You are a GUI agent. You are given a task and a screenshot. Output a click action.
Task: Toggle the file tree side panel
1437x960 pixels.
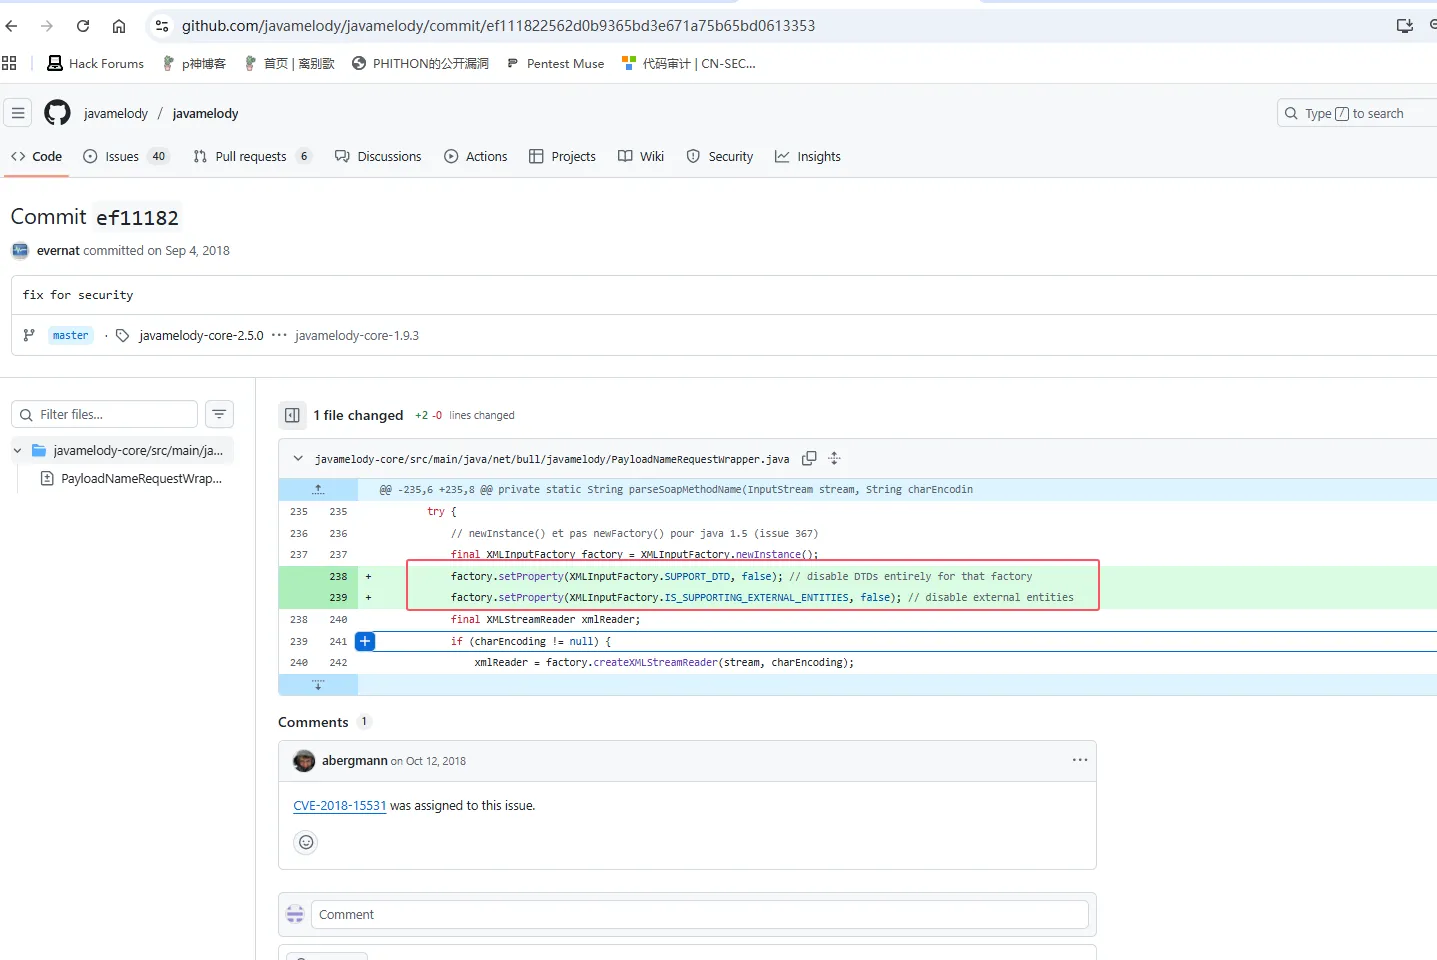click(292, 415)
